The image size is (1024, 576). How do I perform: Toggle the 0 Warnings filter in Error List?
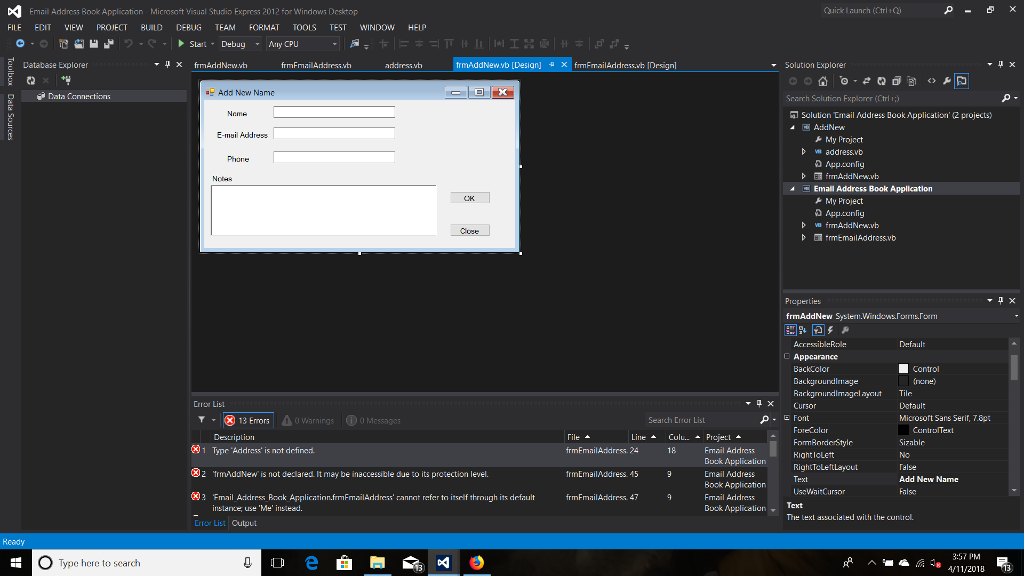click(308, 419)
